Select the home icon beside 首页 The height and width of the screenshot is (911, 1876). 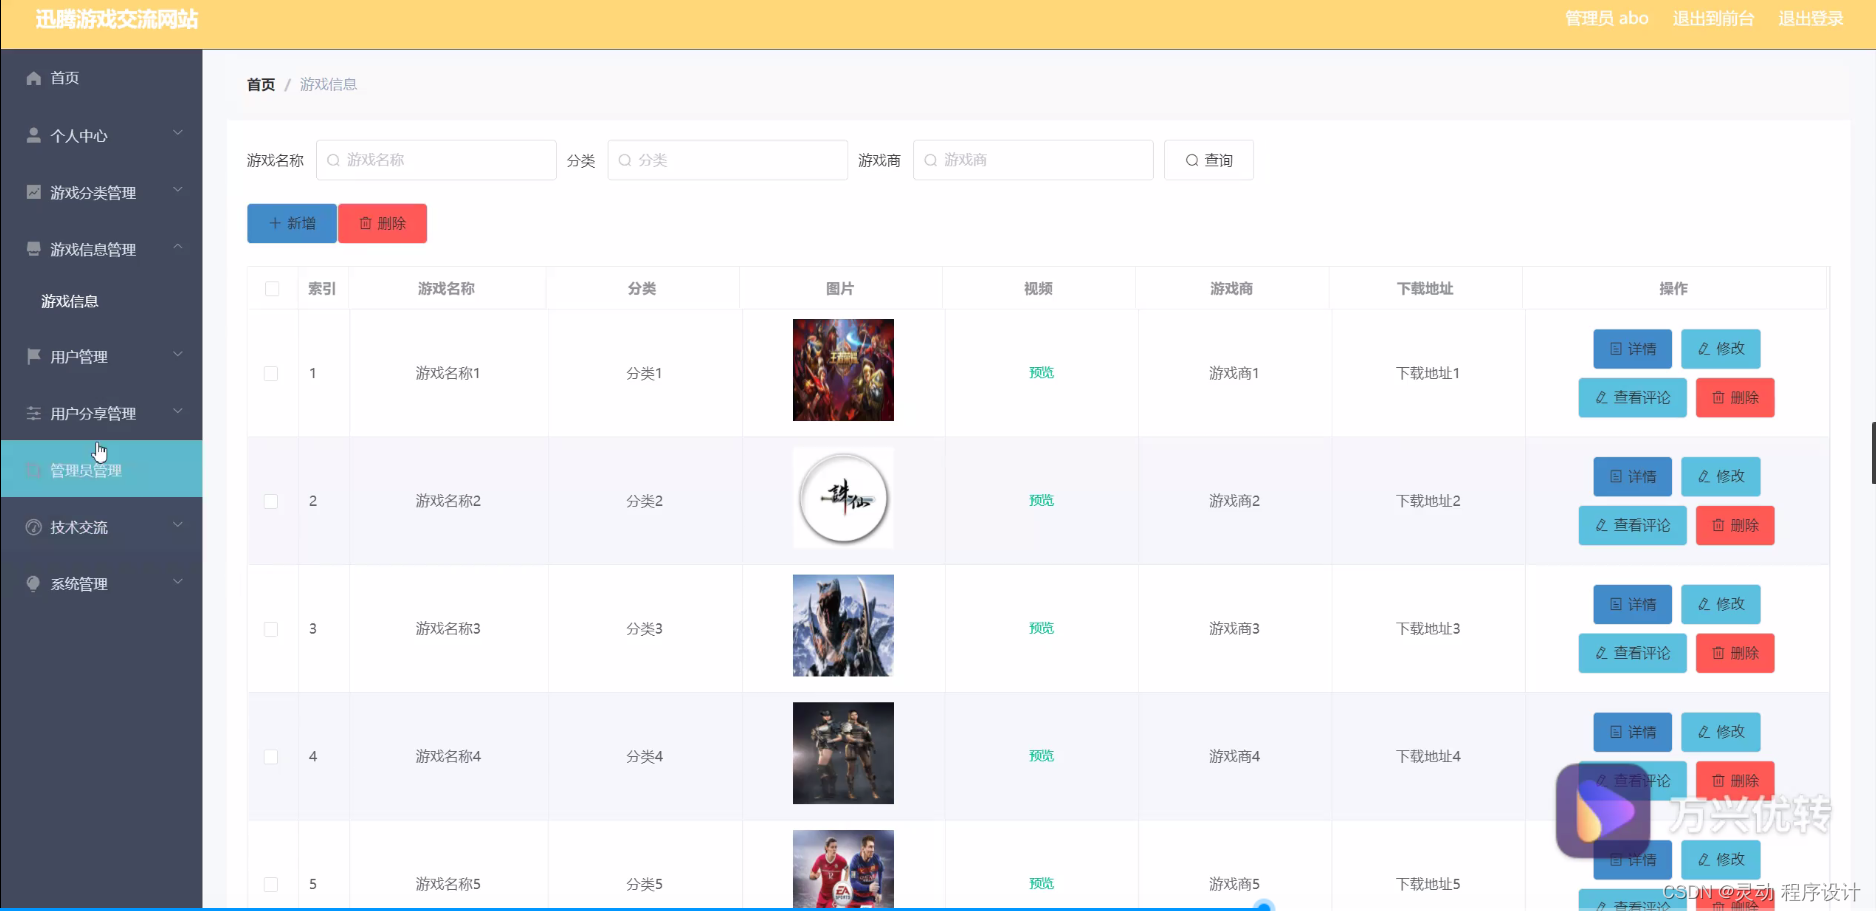[x=33, y=77]
